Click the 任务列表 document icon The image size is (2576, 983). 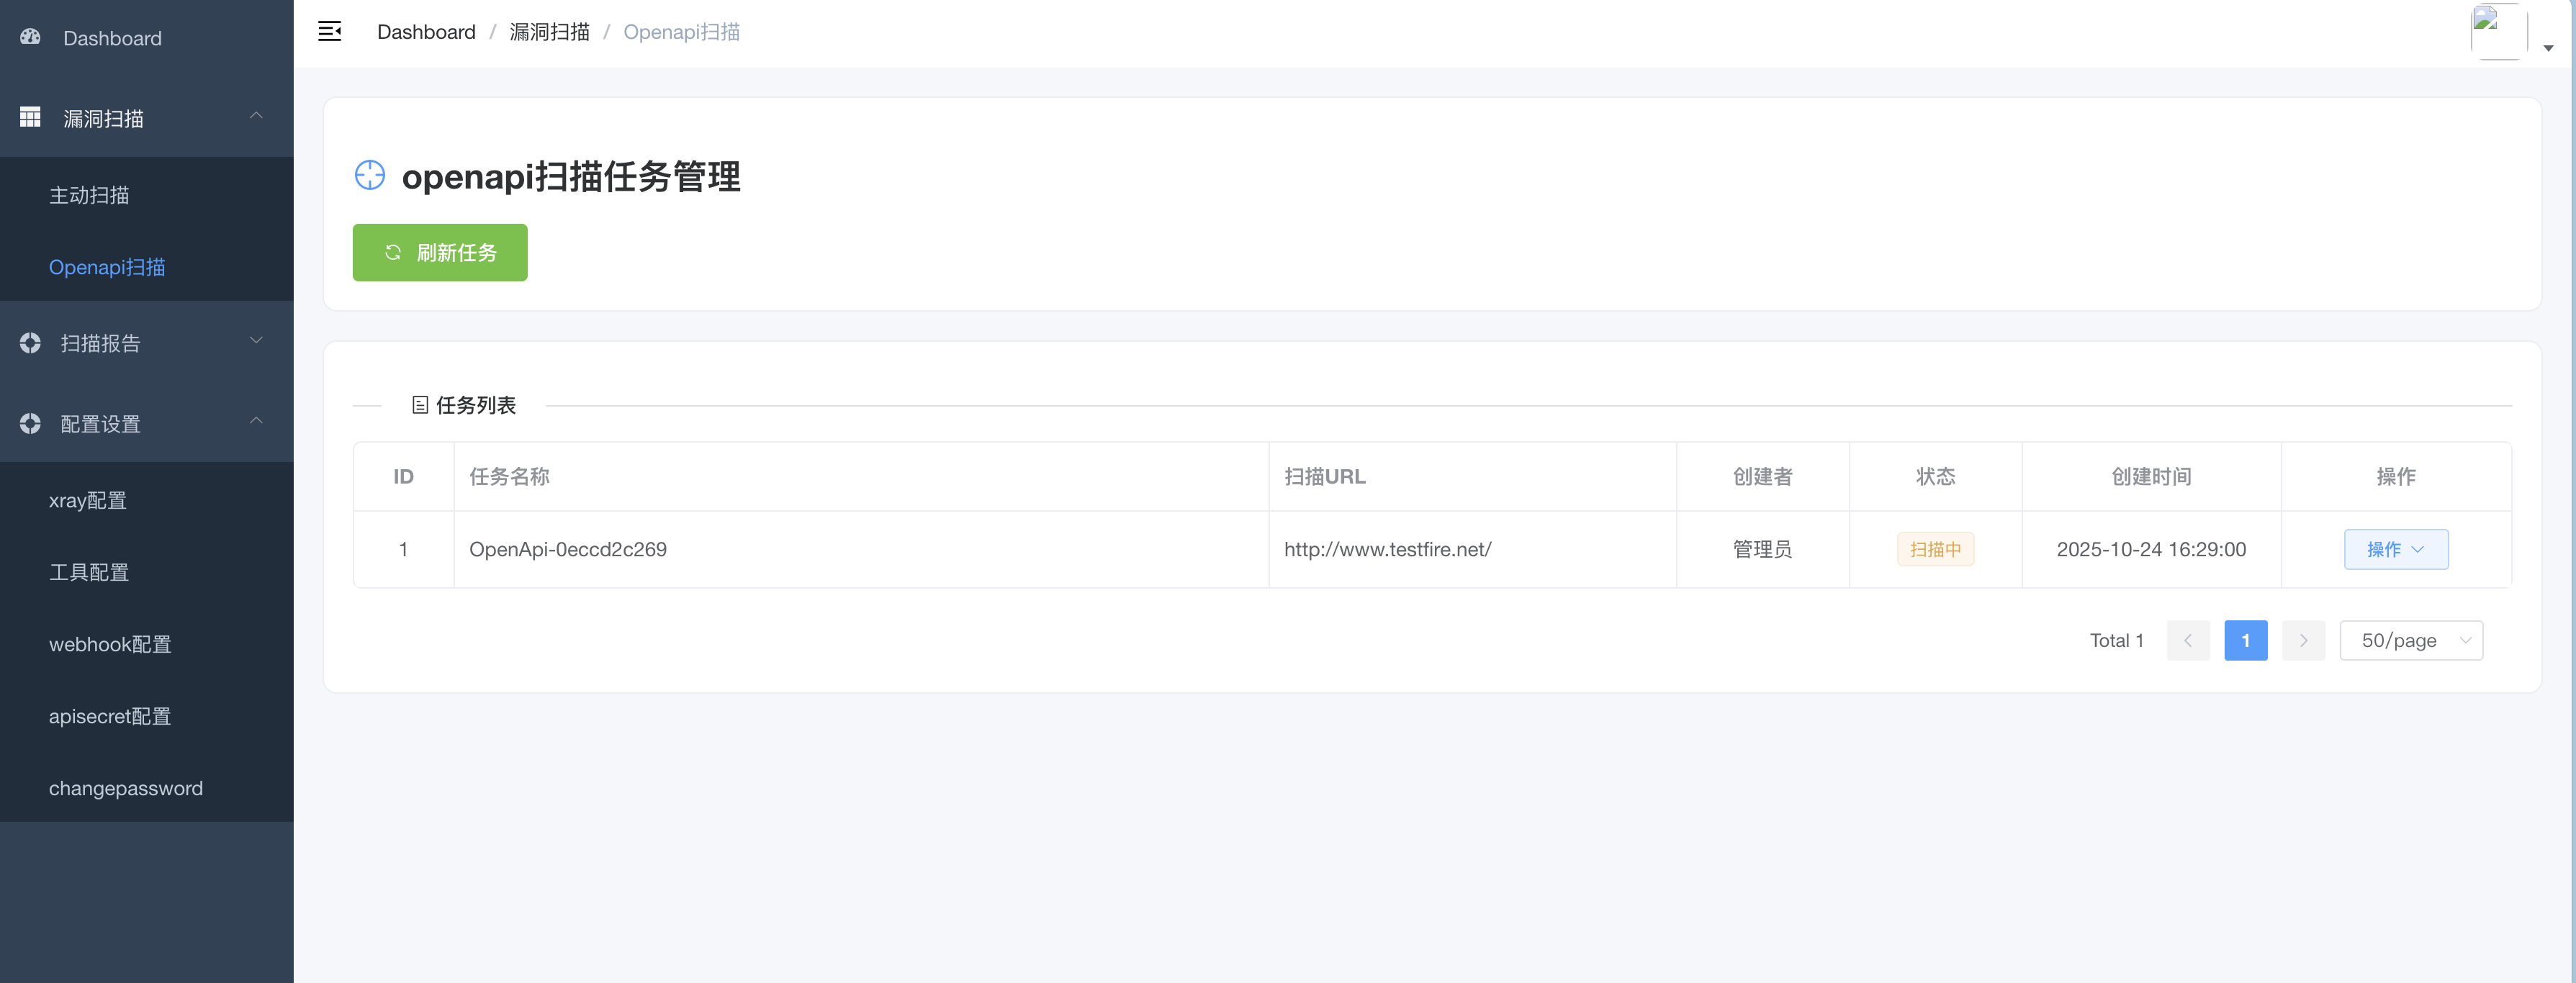pyautogui.click(x=420, y=405)
